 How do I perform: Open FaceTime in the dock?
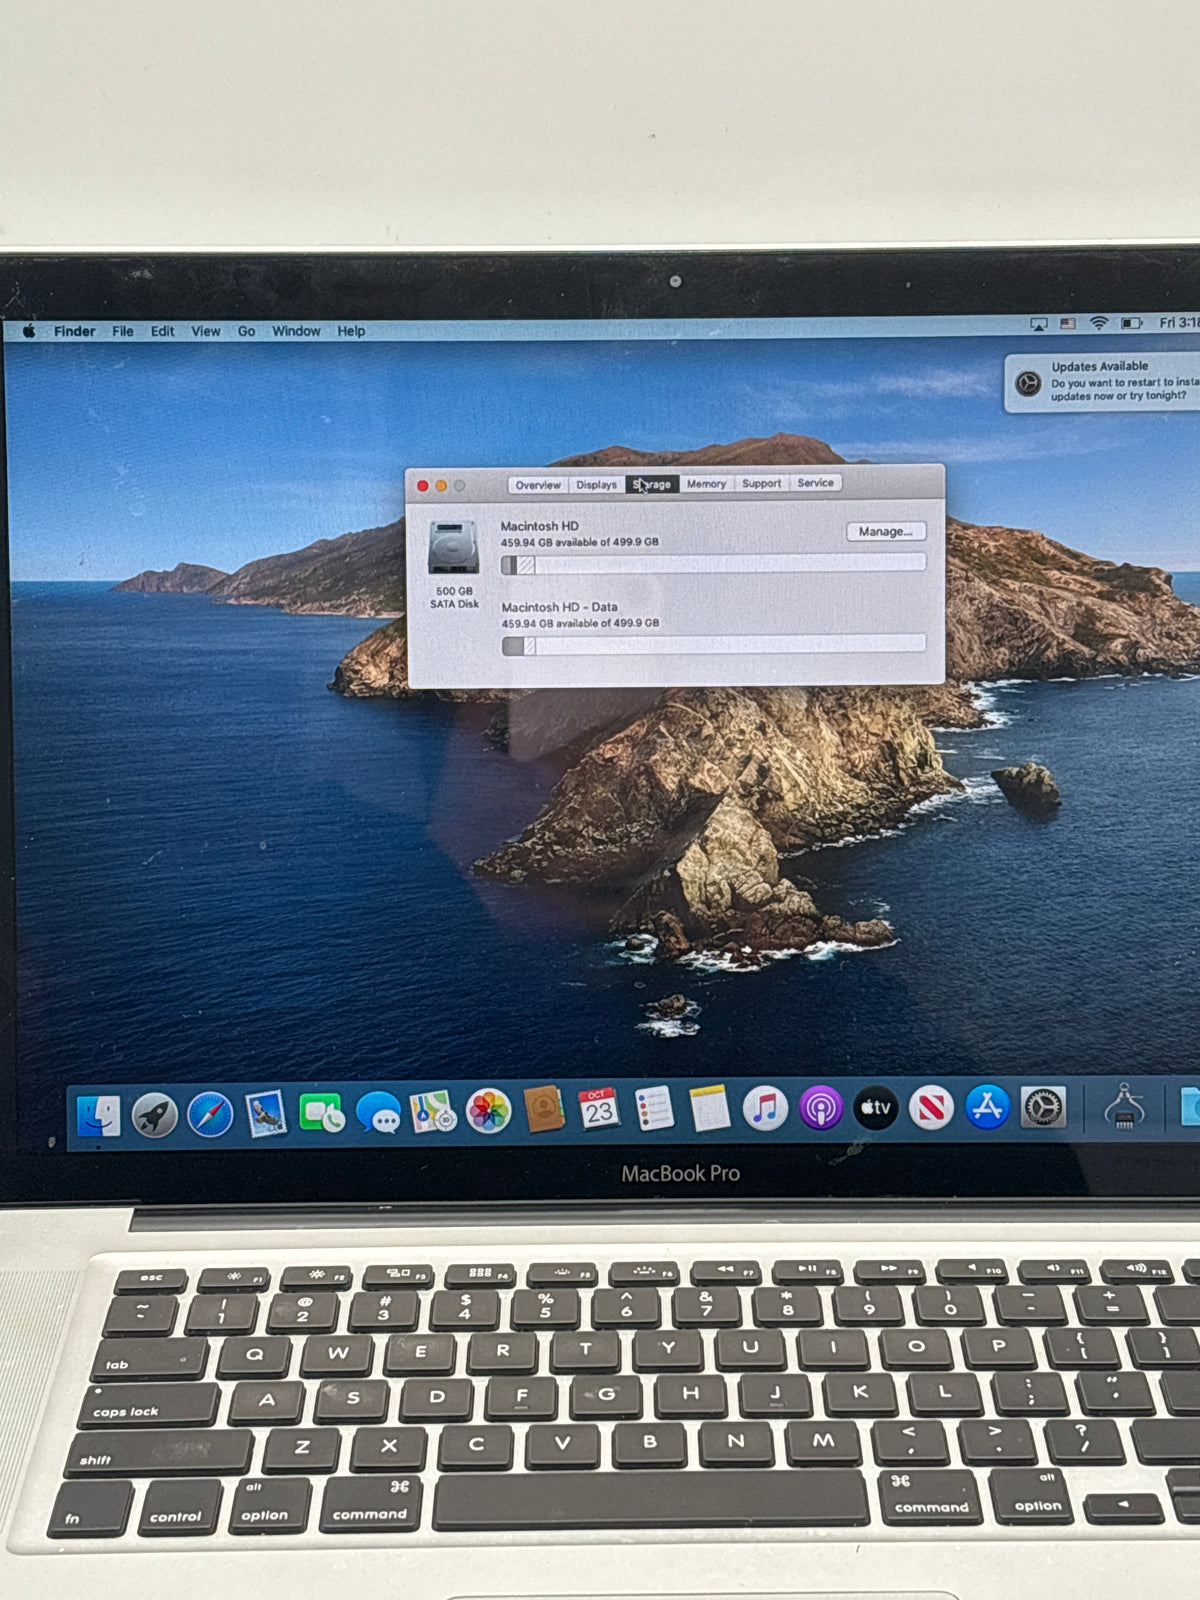322,1113
